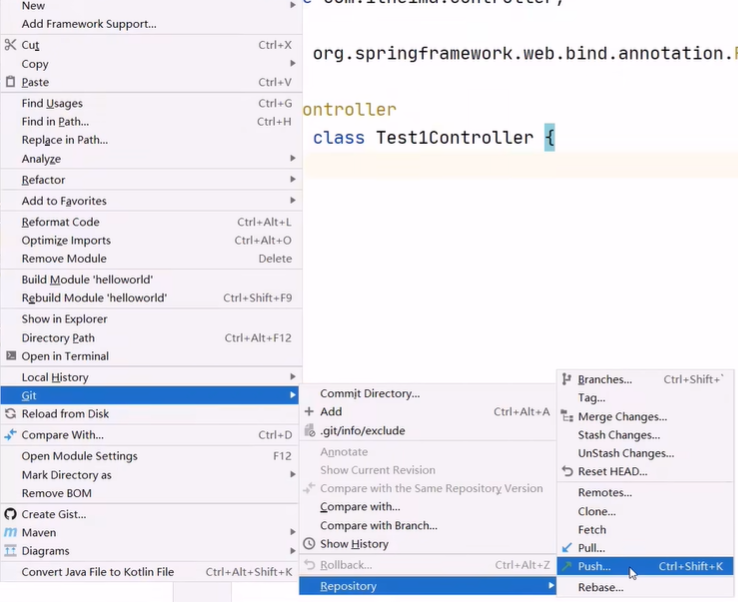Select Rebuild Module 'helloworld'

pyautogui.click(x=151, y=298)
